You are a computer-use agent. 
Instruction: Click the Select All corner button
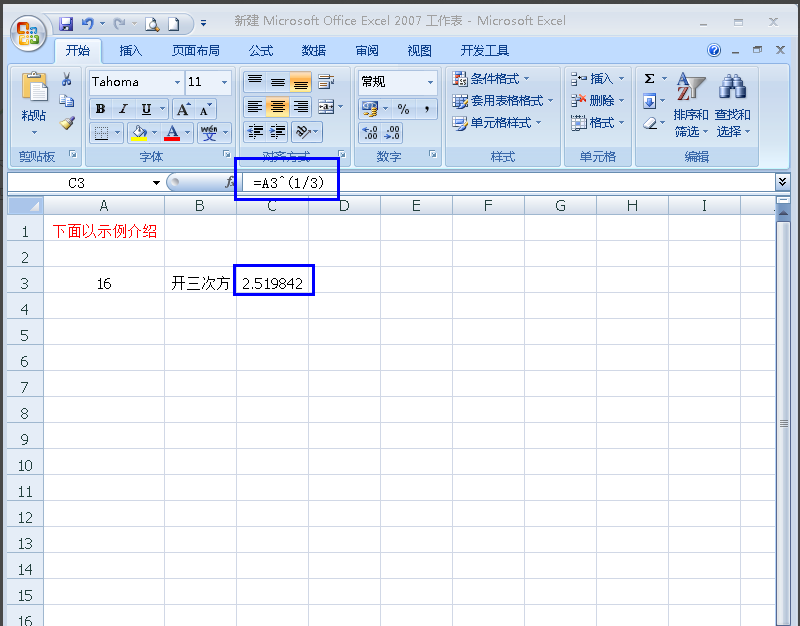(25, 206)
